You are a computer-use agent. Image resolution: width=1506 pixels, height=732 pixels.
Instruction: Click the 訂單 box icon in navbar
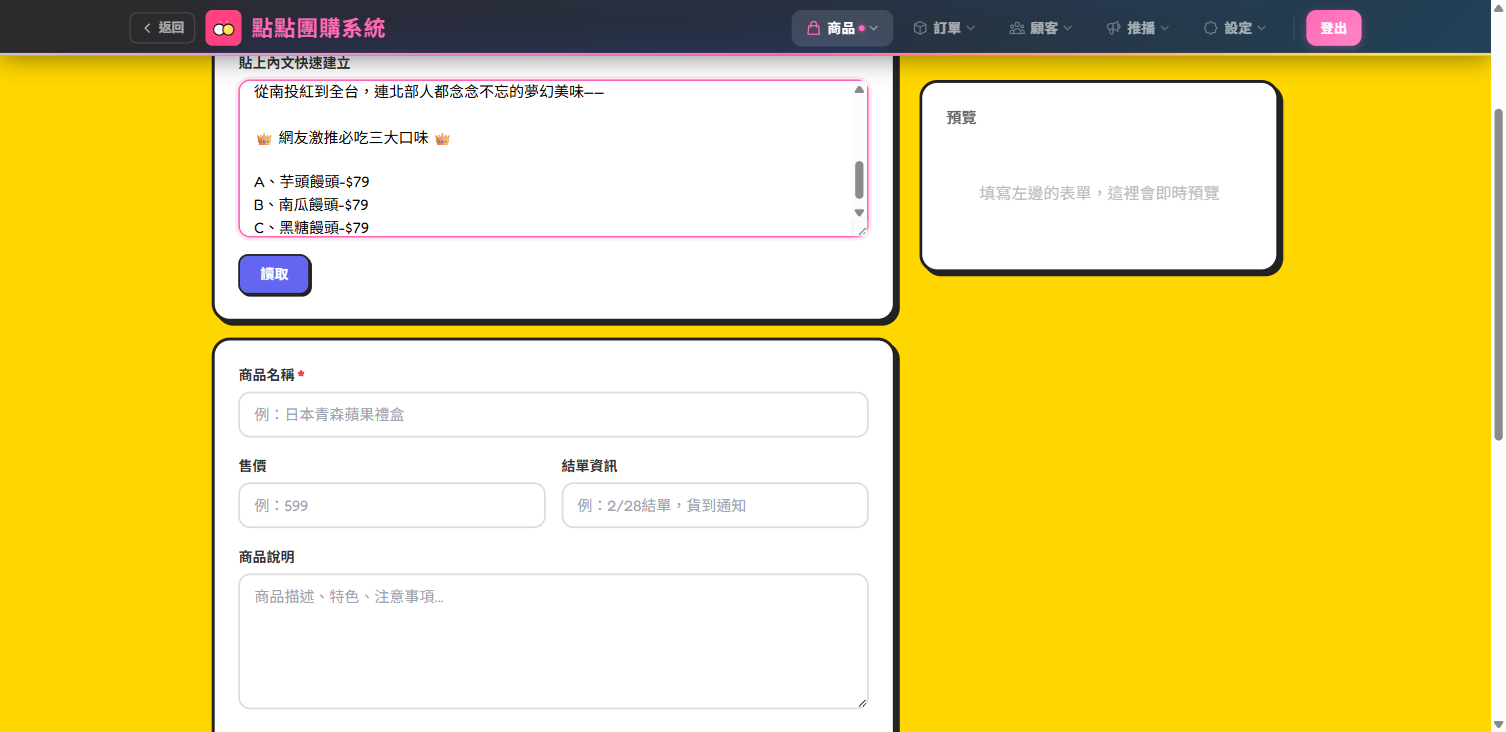click(920, 28)
